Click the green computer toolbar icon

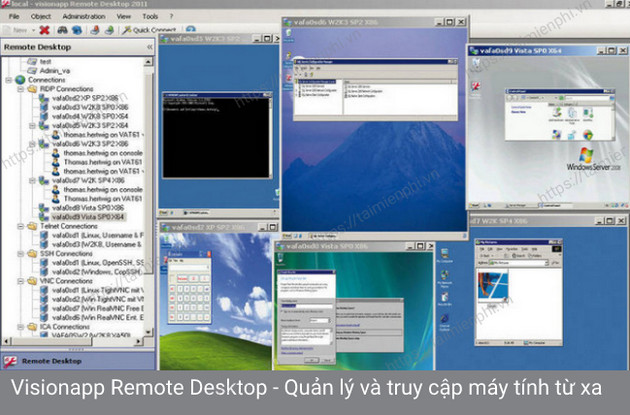tap(109, 30)
